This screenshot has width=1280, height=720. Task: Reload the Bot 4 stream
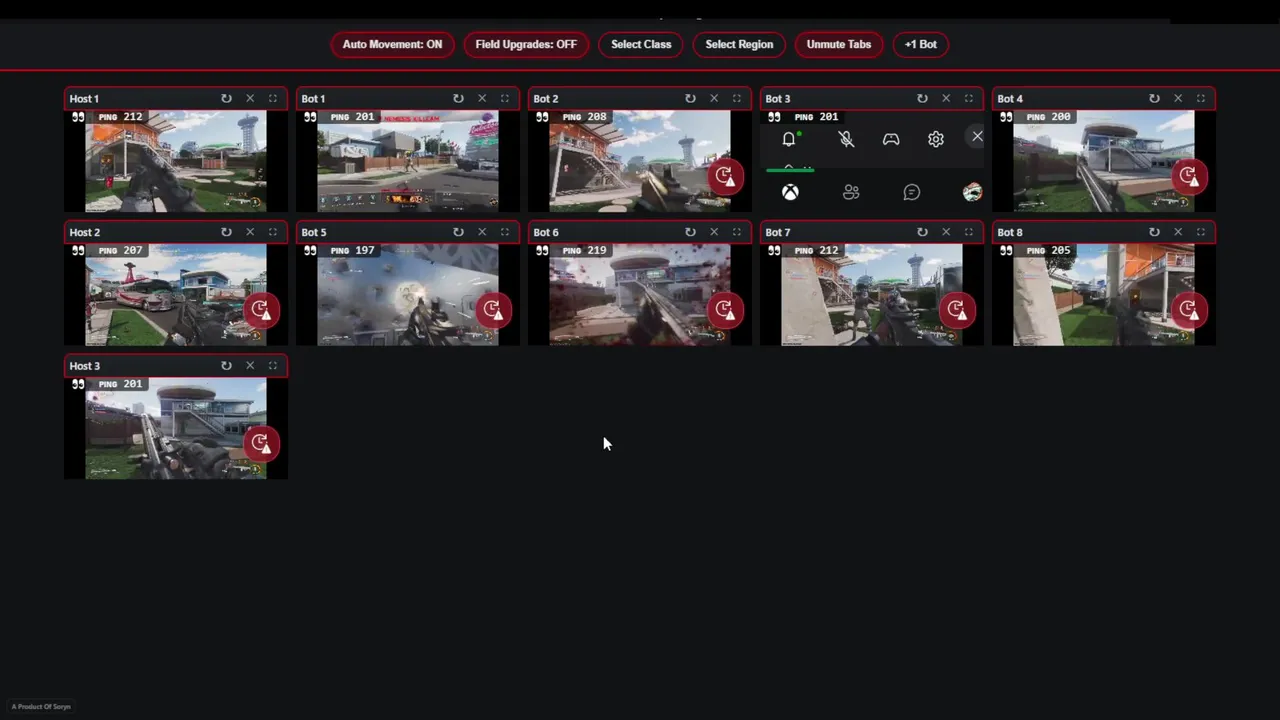coord(1154,98)
